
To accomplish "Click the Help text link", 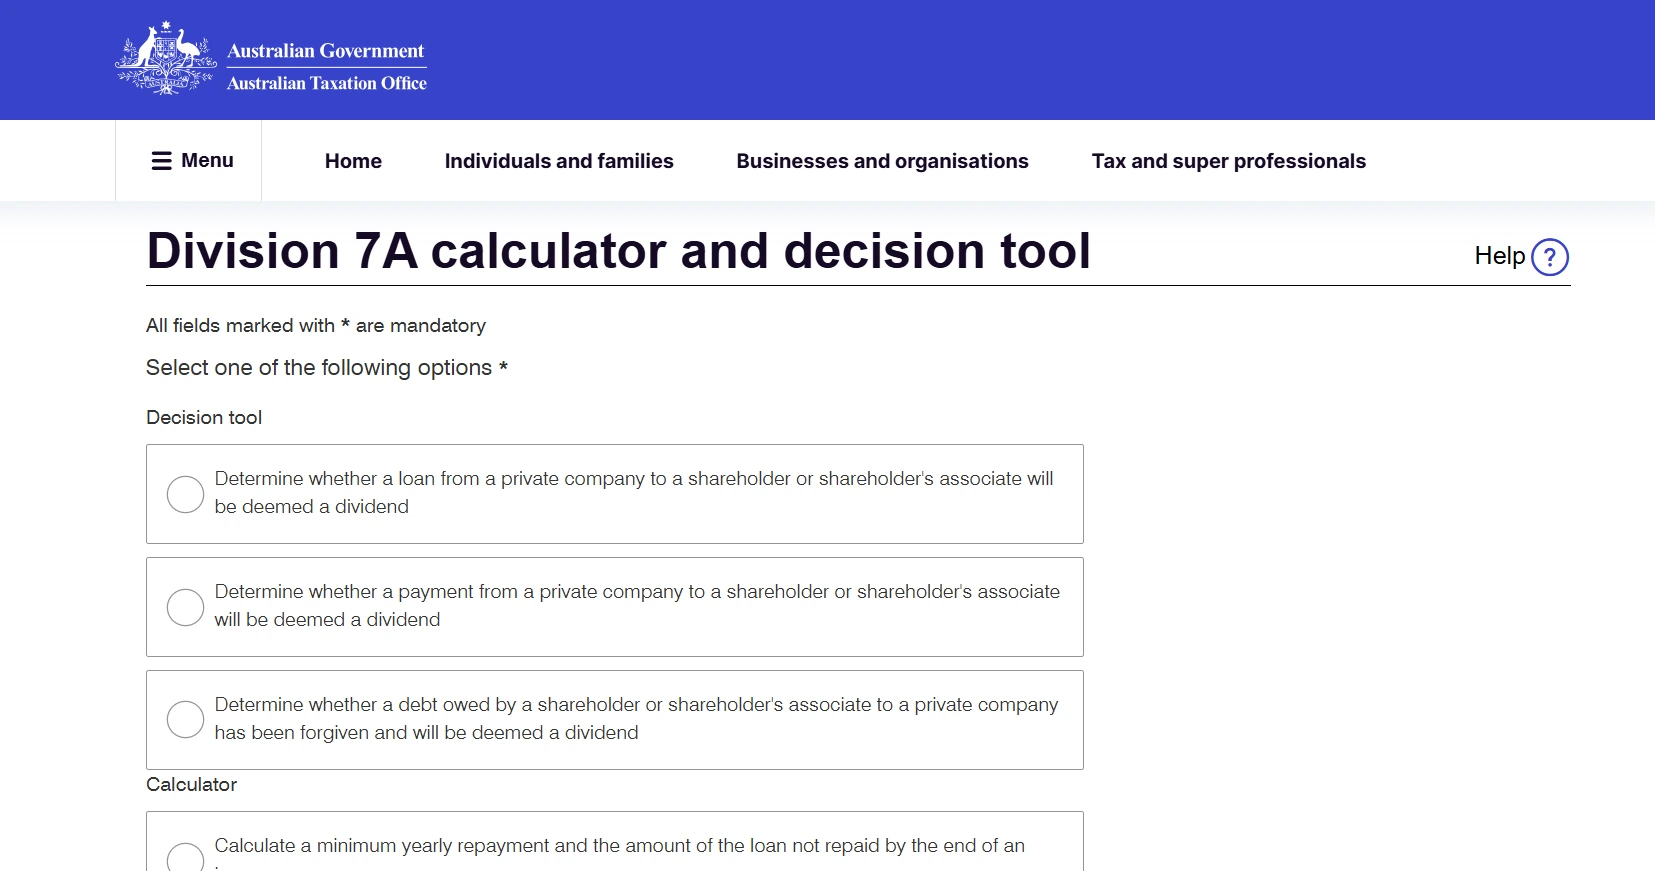I will pos(1498,256).
